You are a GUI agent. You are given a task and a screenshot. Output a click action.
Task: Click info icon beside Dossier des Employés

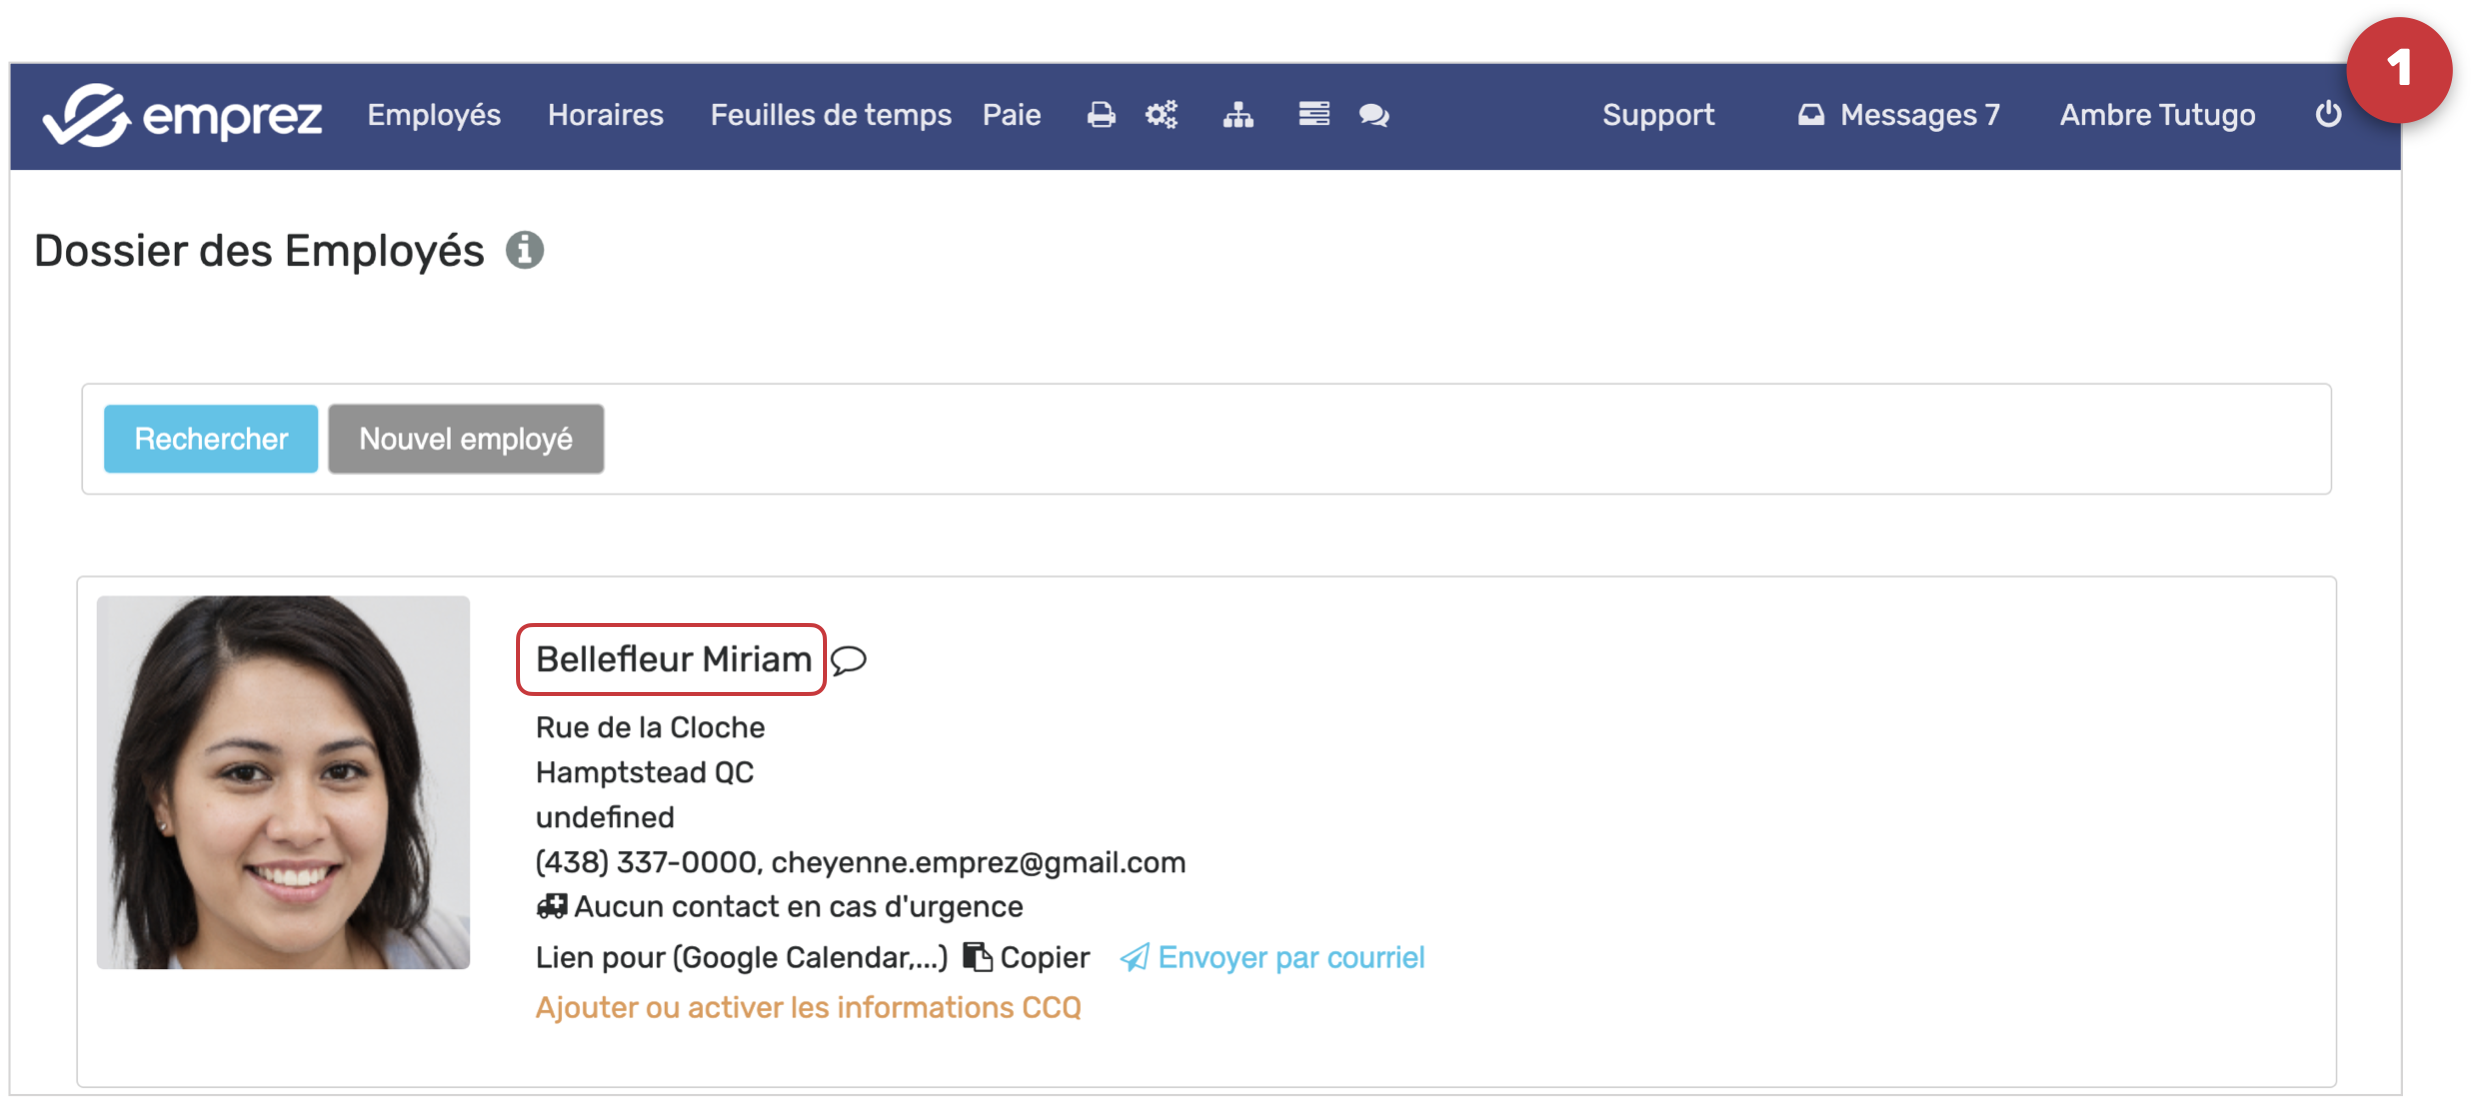pos(524,250)
